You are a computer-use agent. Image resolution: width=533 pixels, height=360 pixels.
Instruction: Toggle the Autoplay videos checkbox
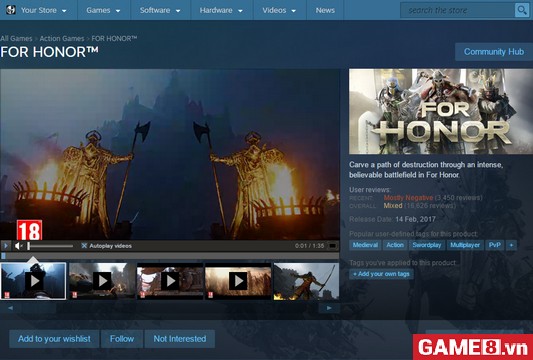point(84,246)
